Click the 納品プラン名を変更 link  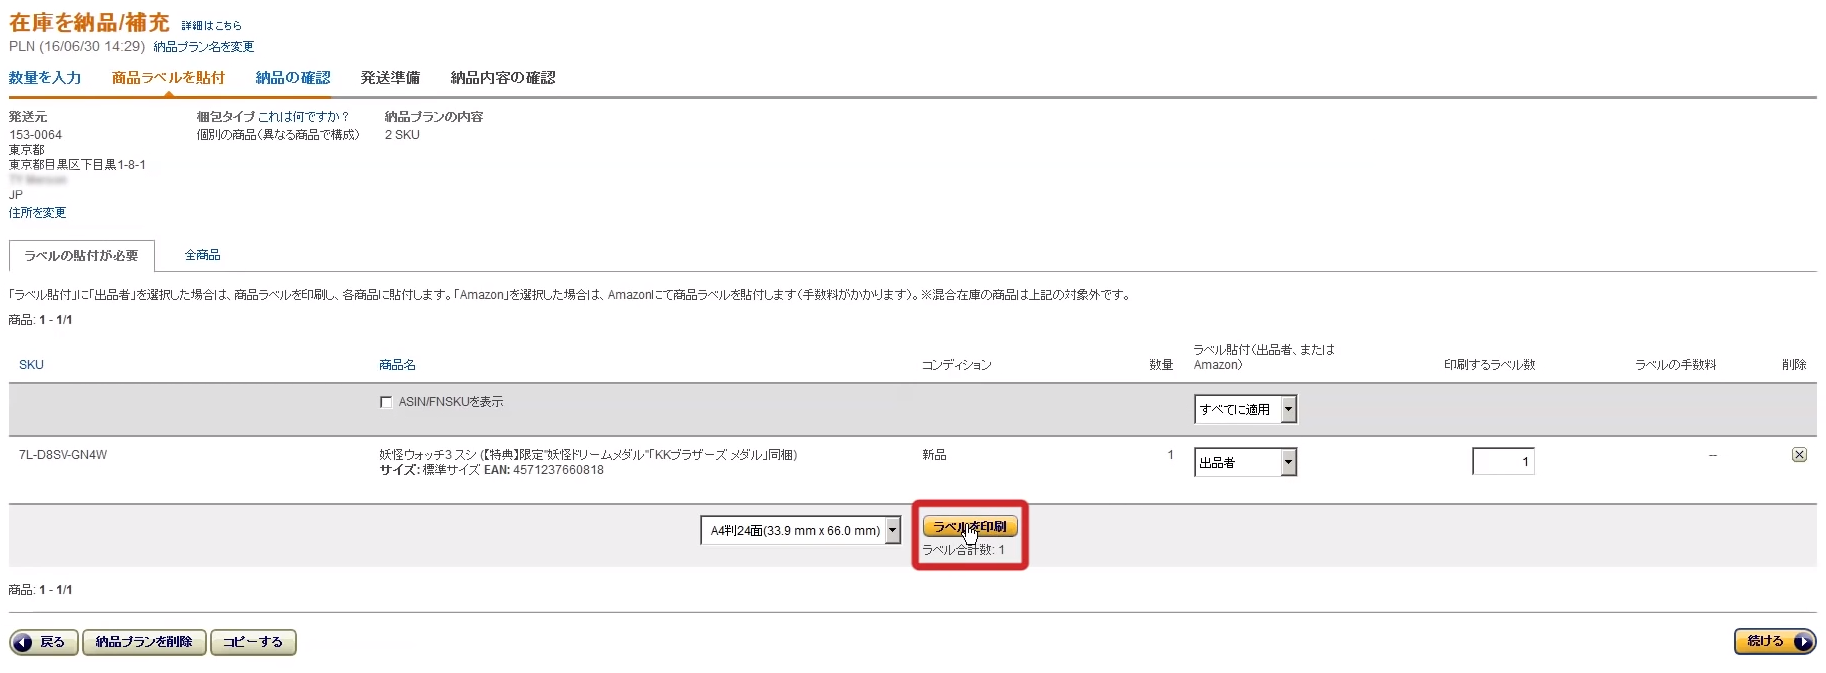click(x=203, y=47)
